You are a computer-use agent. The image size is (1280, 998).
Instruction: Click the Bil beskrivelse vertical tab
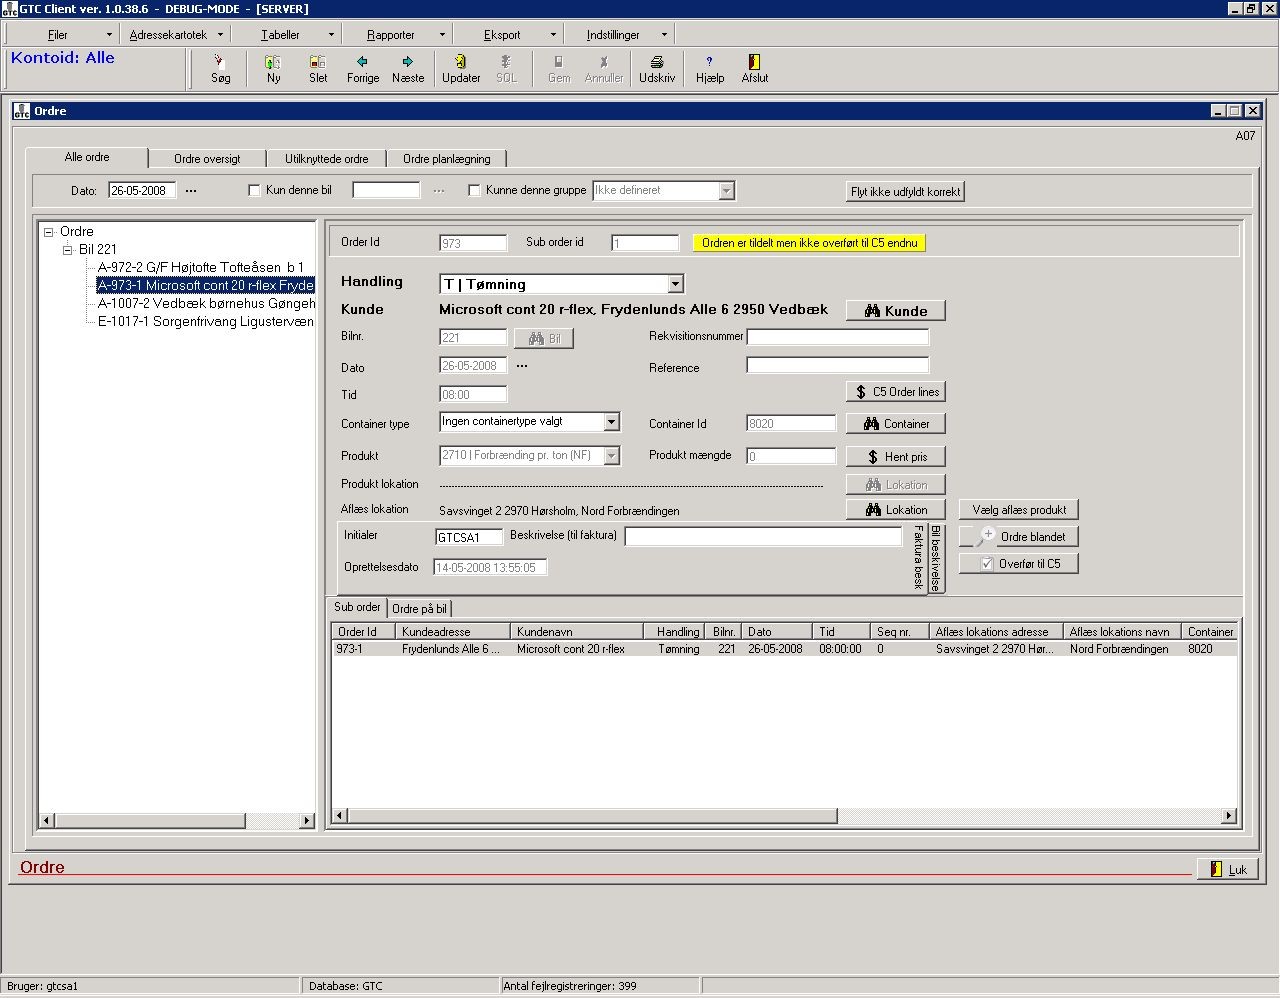936,558
